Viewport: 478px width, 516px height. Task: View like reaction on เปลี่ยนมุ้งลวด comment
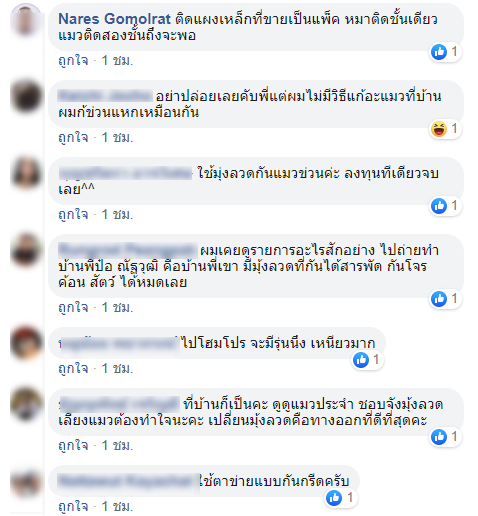coord(445,437)
